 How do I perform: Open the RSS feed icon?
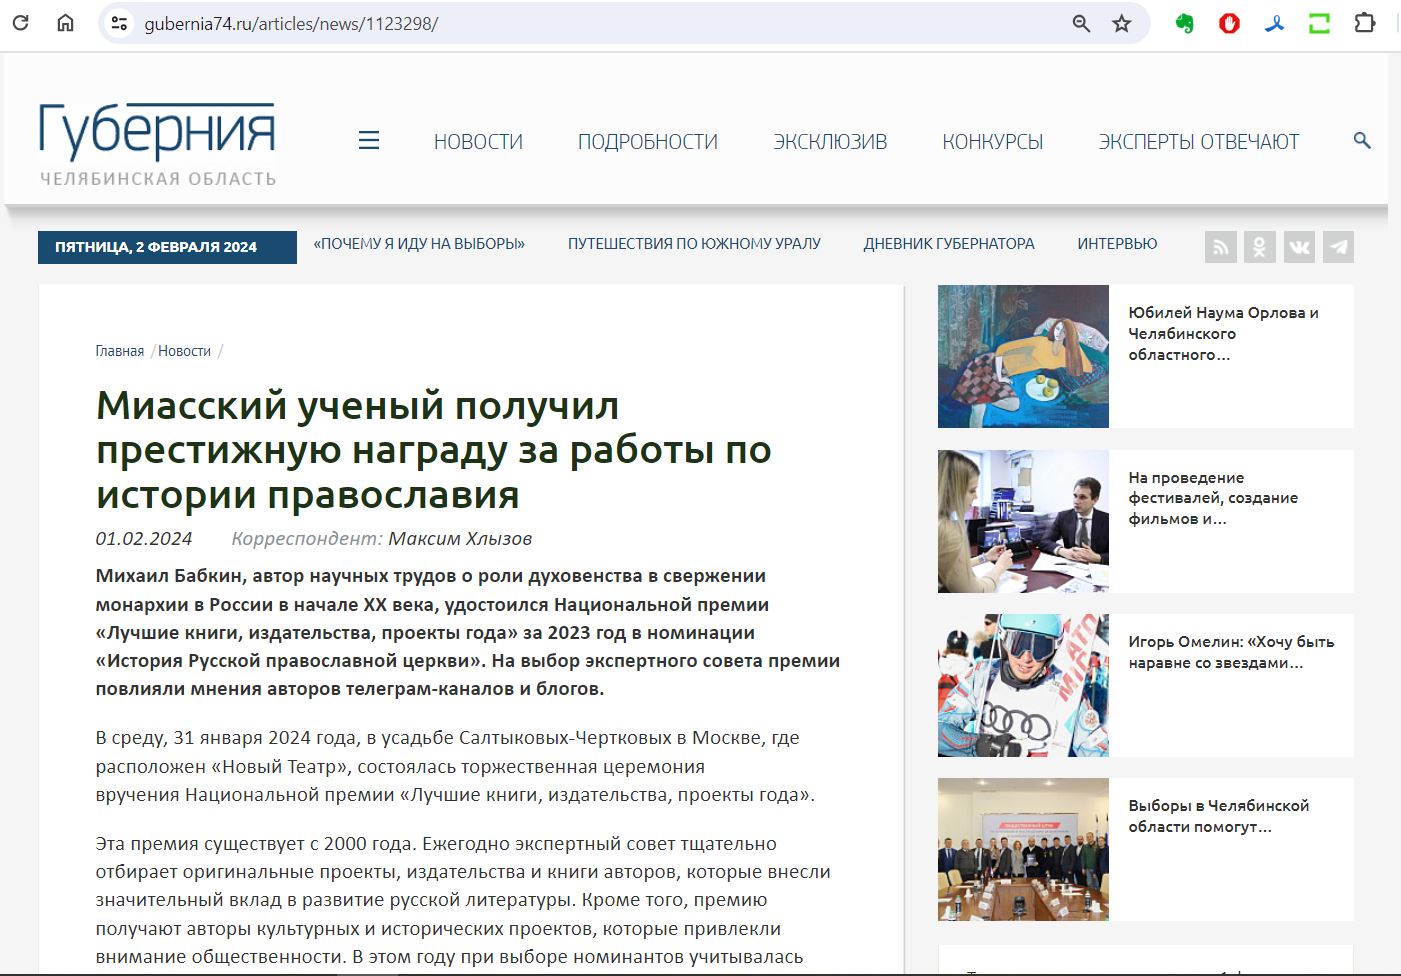click(x=1221, y=247)
